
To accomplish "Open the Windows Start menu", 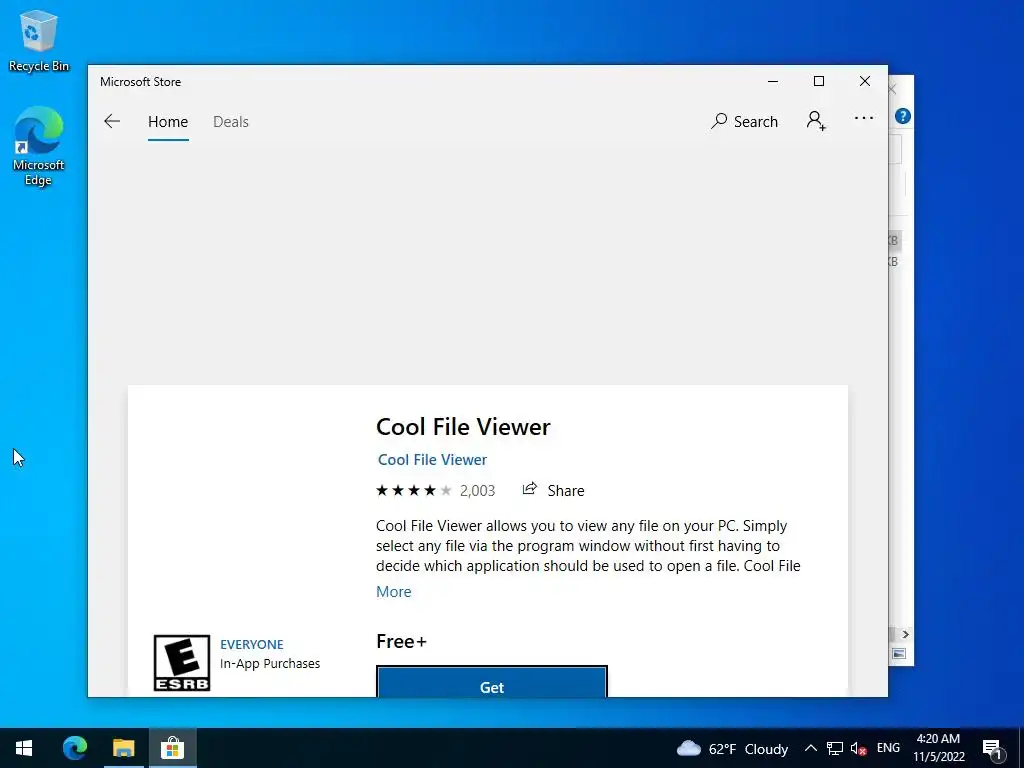I will 24,748.
